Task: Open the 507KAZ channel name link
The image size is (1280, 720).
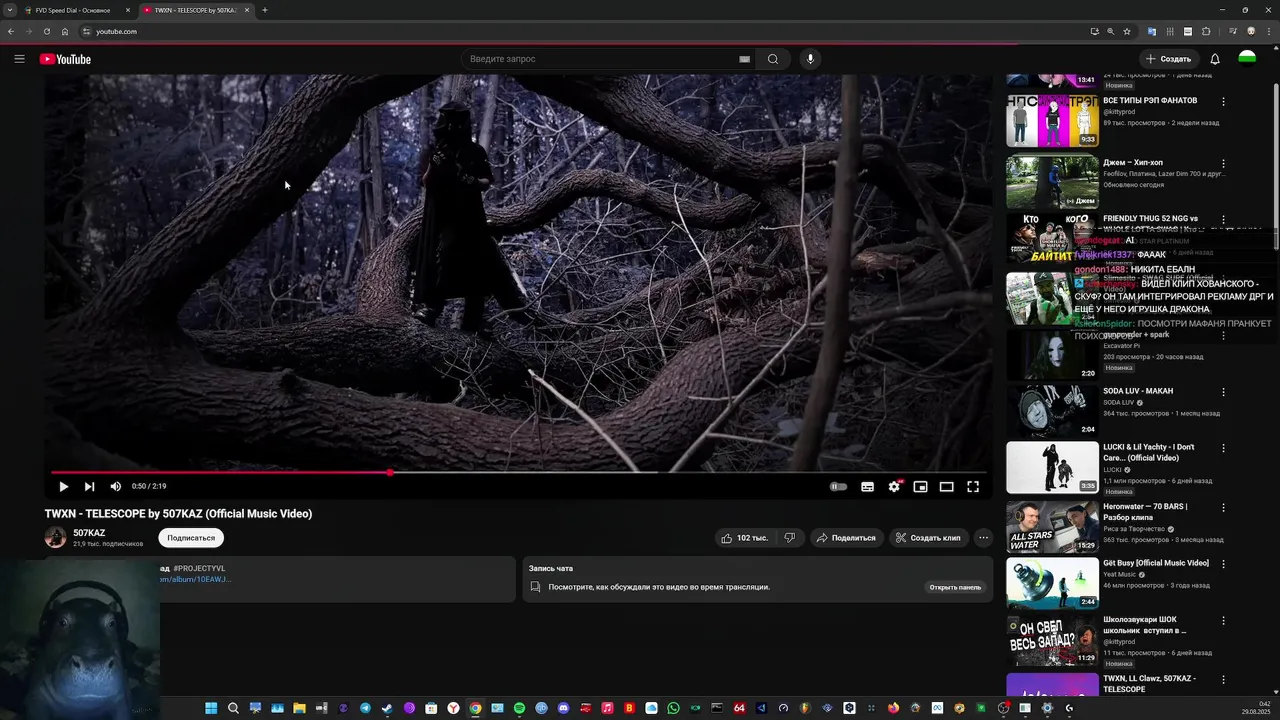Action: (x=89, y=533)
